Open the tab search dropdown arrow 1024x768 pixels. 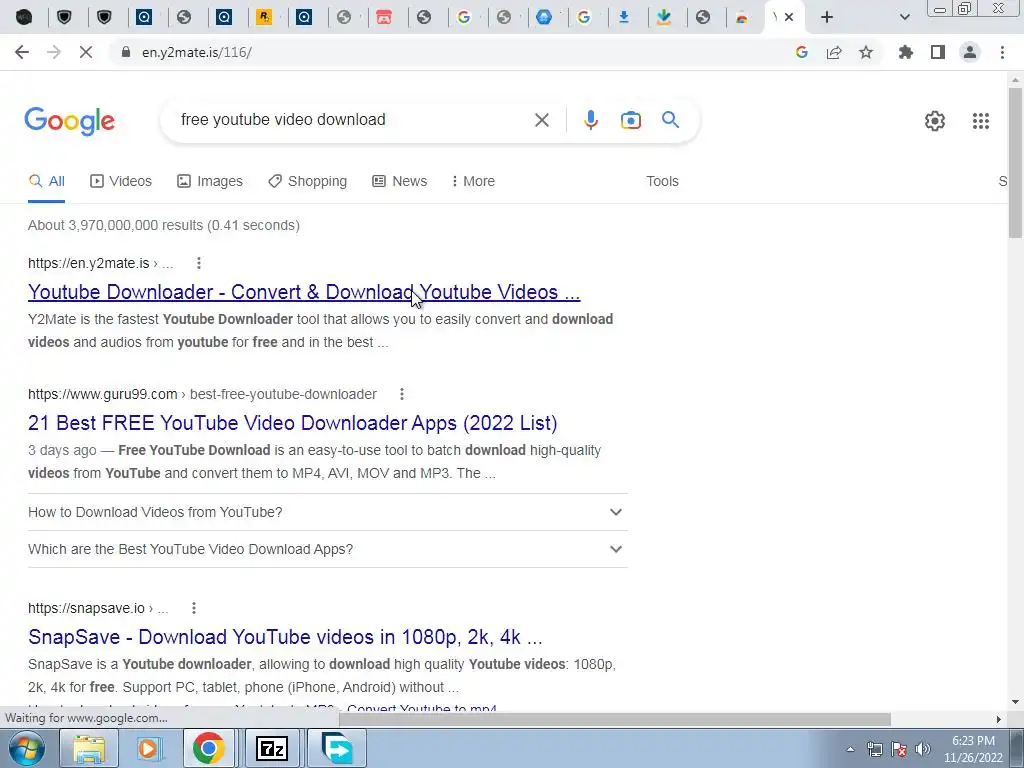[x=904, y=17]
